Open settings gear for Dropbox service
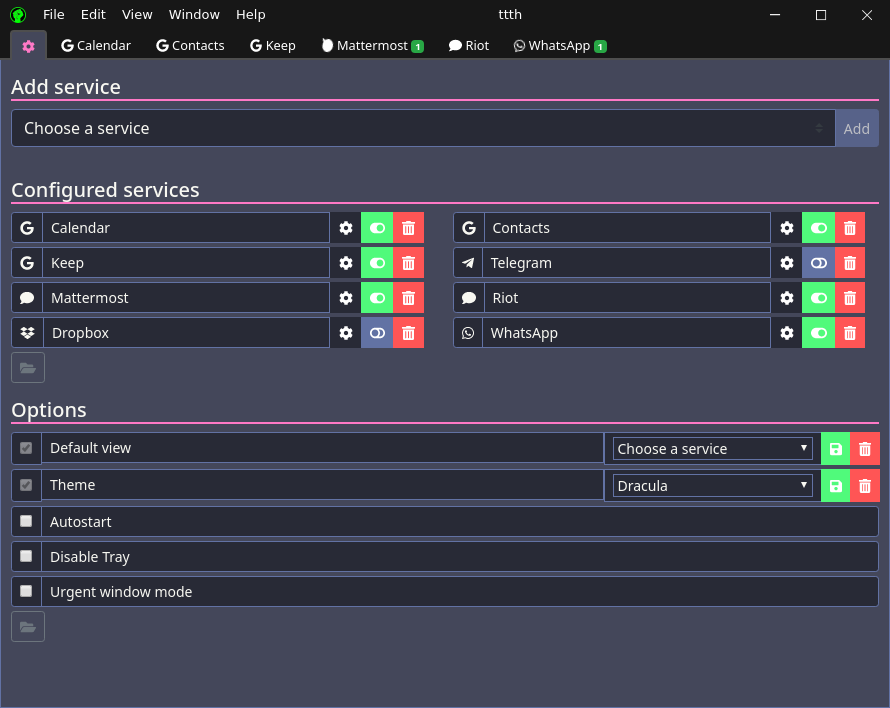Image resolution: width=890 pixels, height=708 pixels. tap(346, 333)
